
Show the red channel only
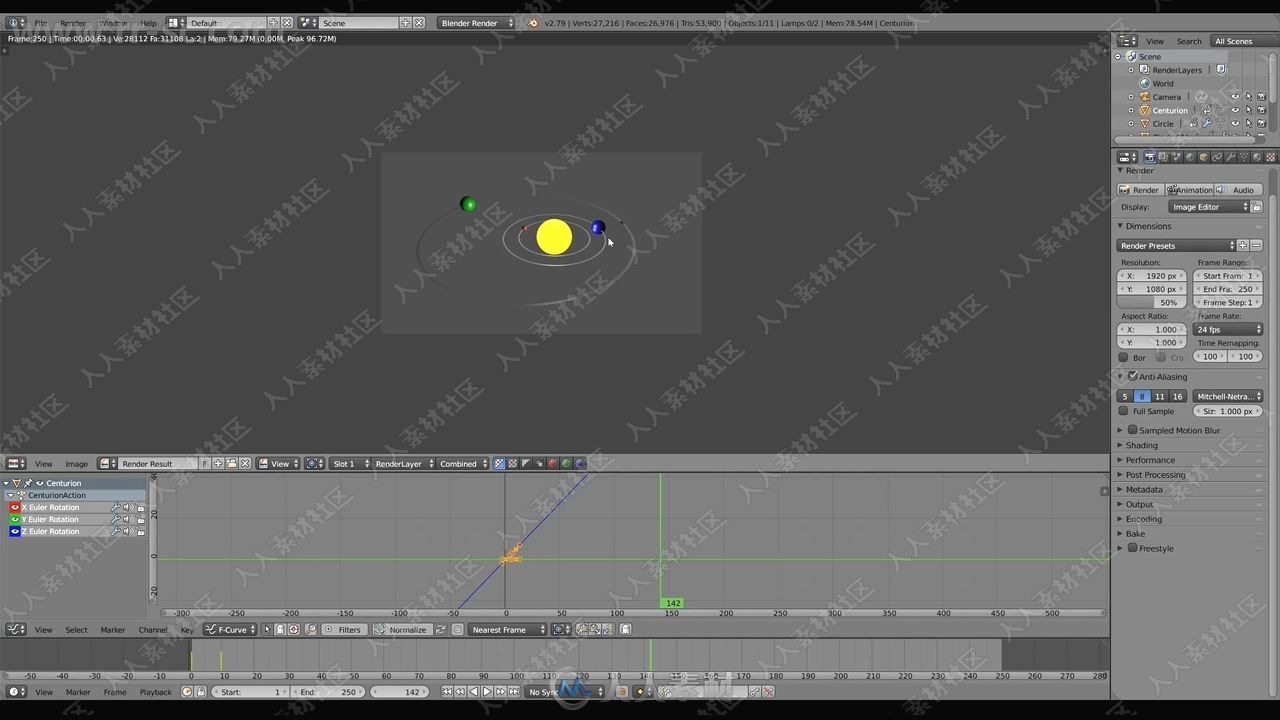point(552,464)
